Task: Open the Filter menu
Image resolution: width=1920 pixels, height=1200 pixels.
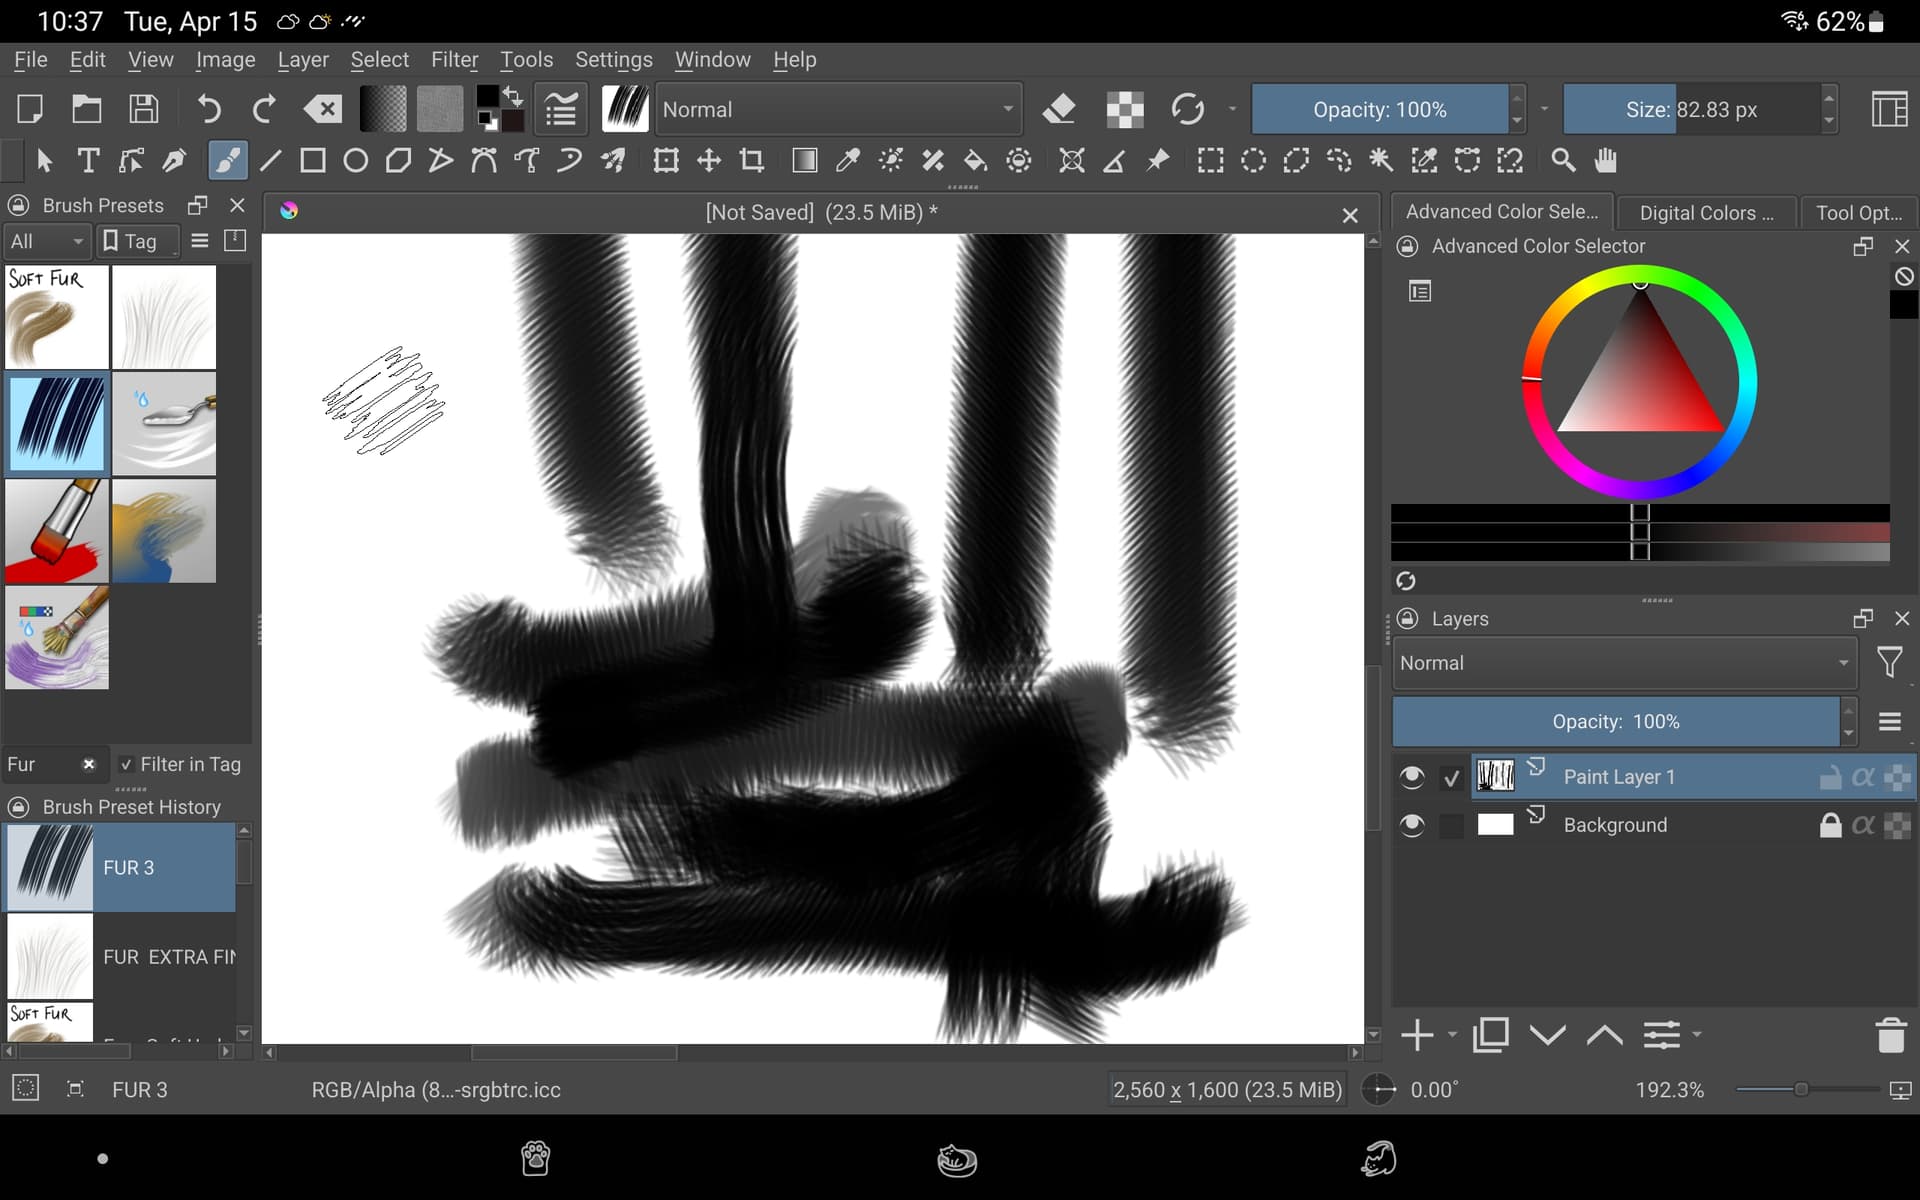Action: pos(454,60)
